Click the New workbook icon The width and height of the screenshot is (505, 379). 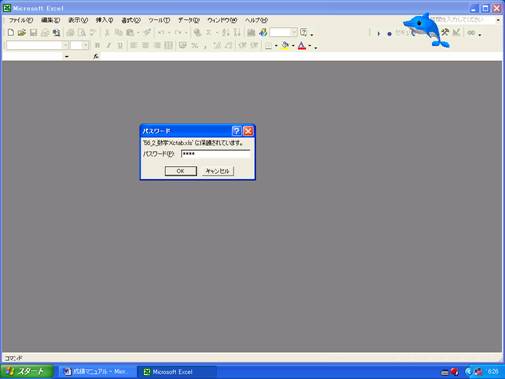click(x=11, y=32)
